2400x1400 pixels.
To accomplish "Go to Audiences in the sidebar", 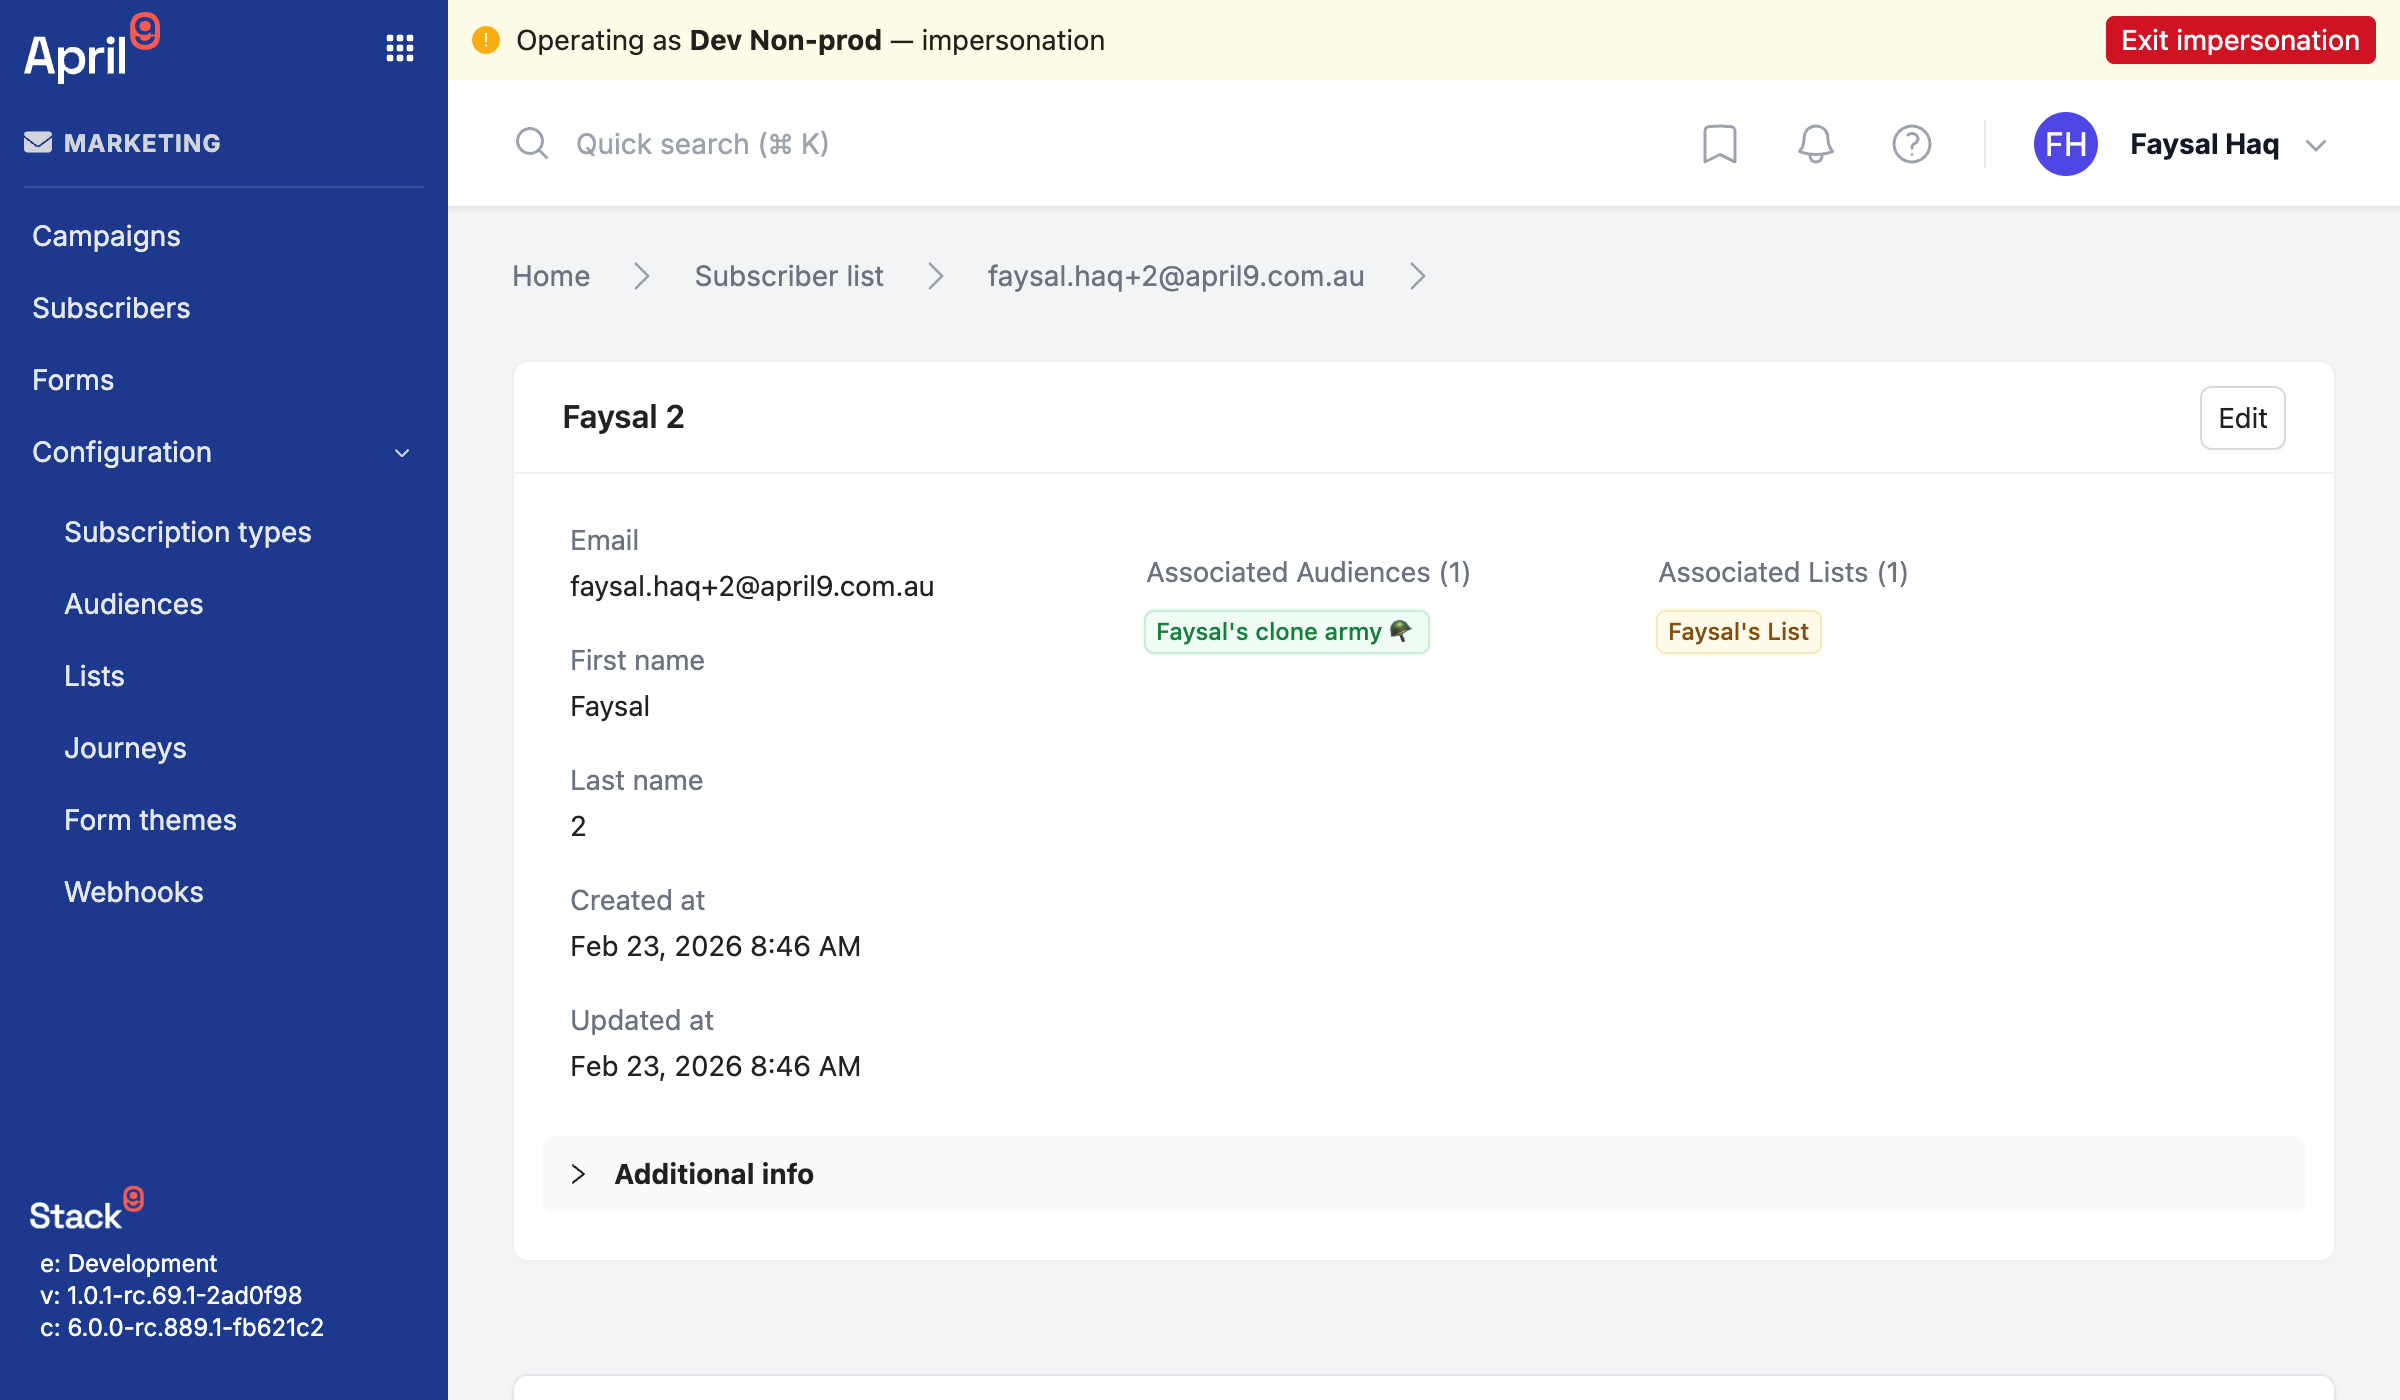I will (134, 604).
